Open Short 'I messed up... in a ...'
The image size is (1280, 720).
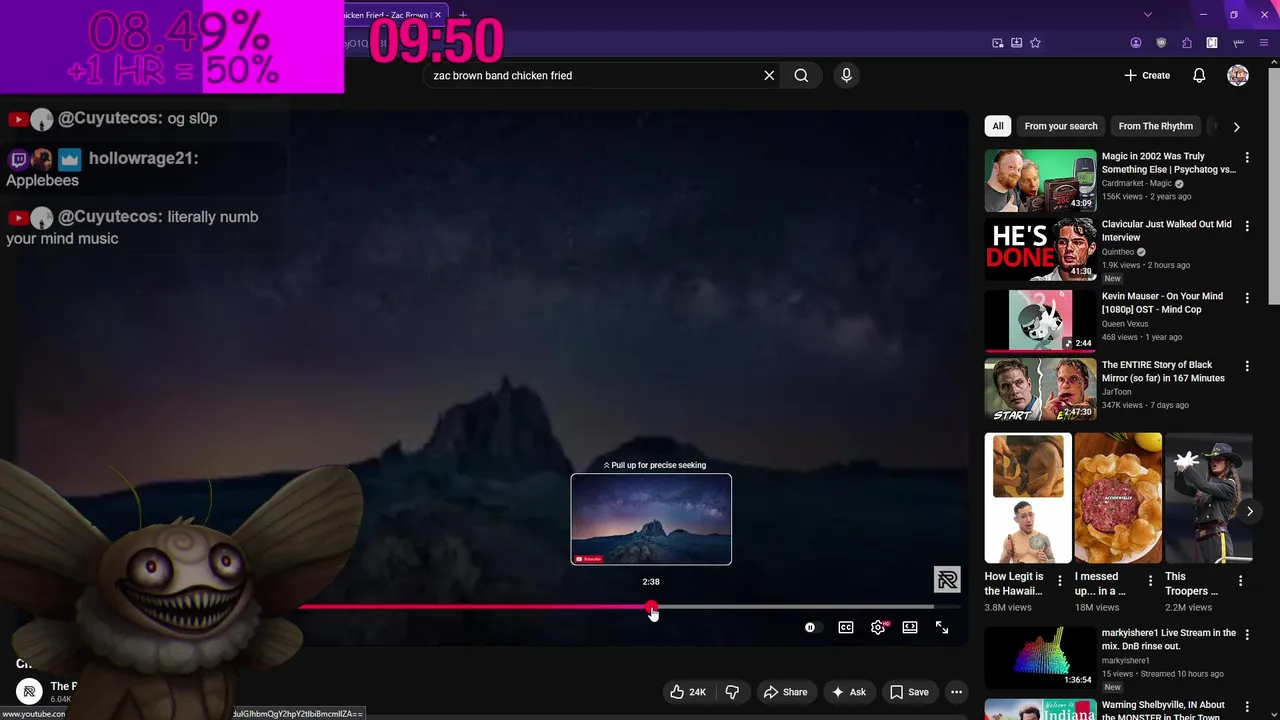tap(1118, 498)
